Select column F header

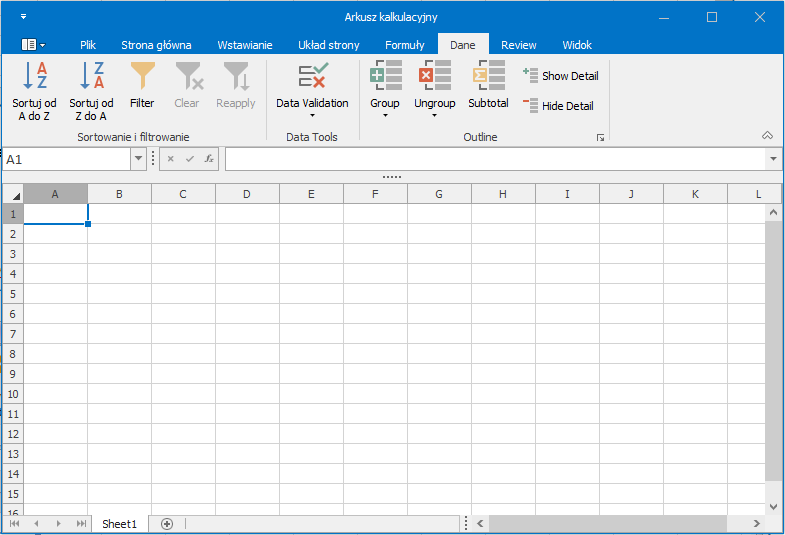[x=375, y=194]
